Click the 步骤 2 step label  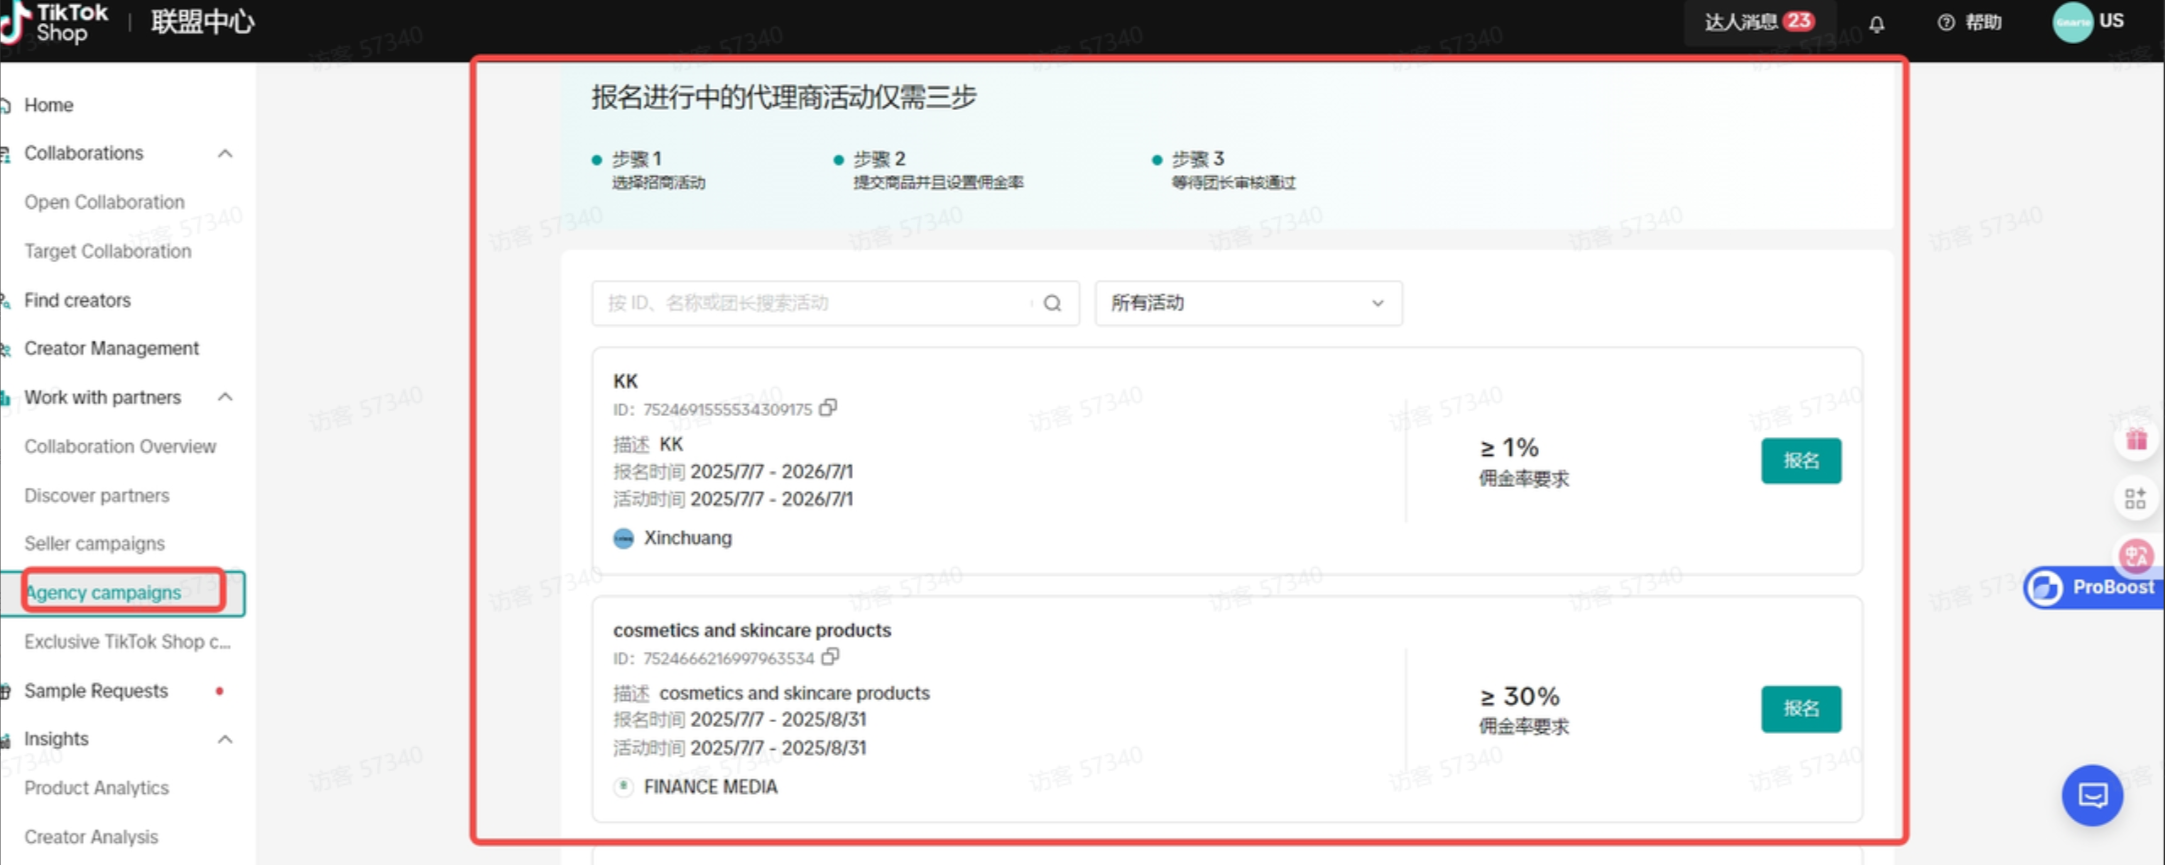click(x=879, y=159)
